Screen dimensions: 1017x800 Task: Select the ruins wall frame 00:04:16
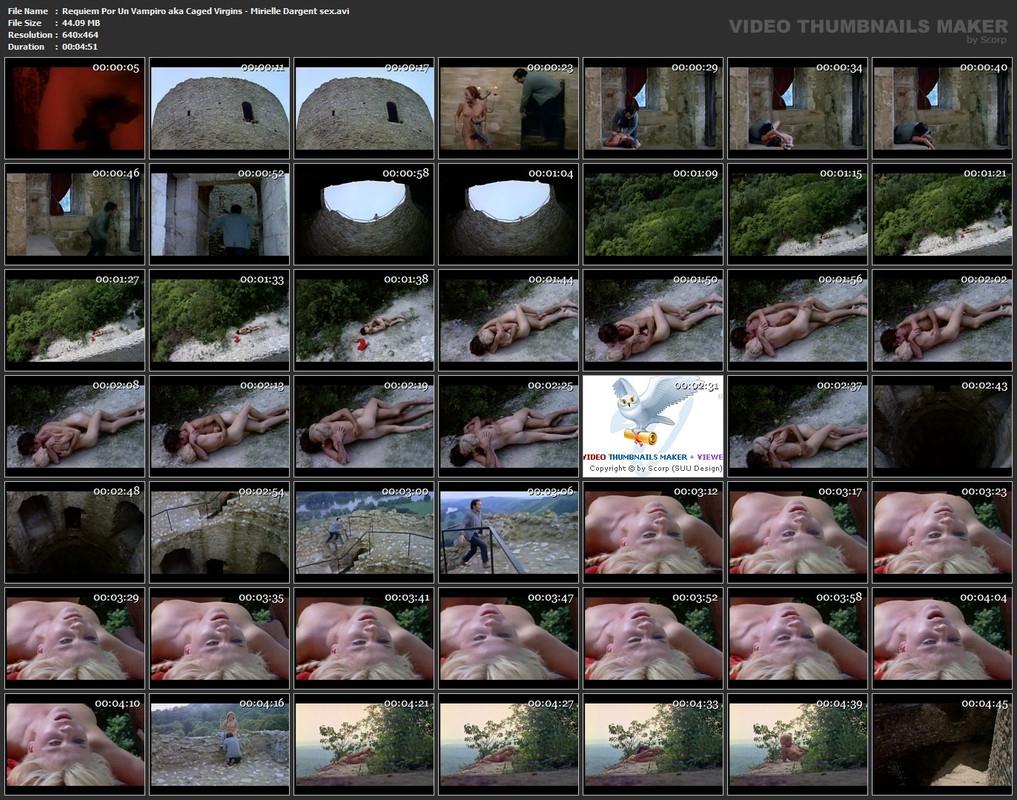click(220, 744)
